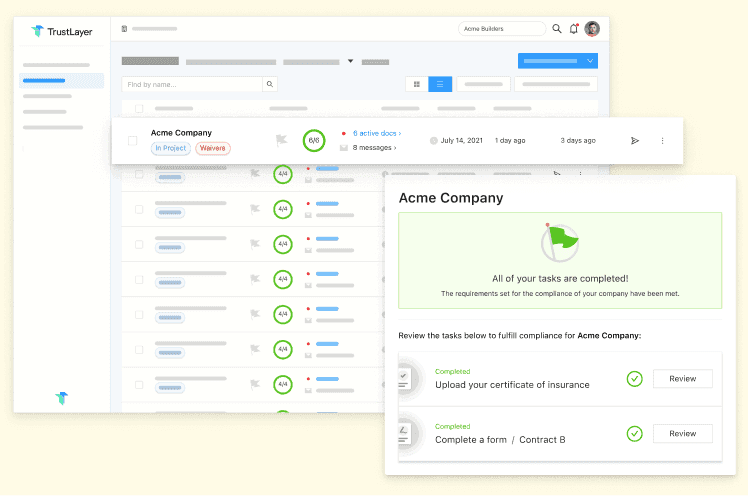Click the 1 day ago cell

coord(510,140)
